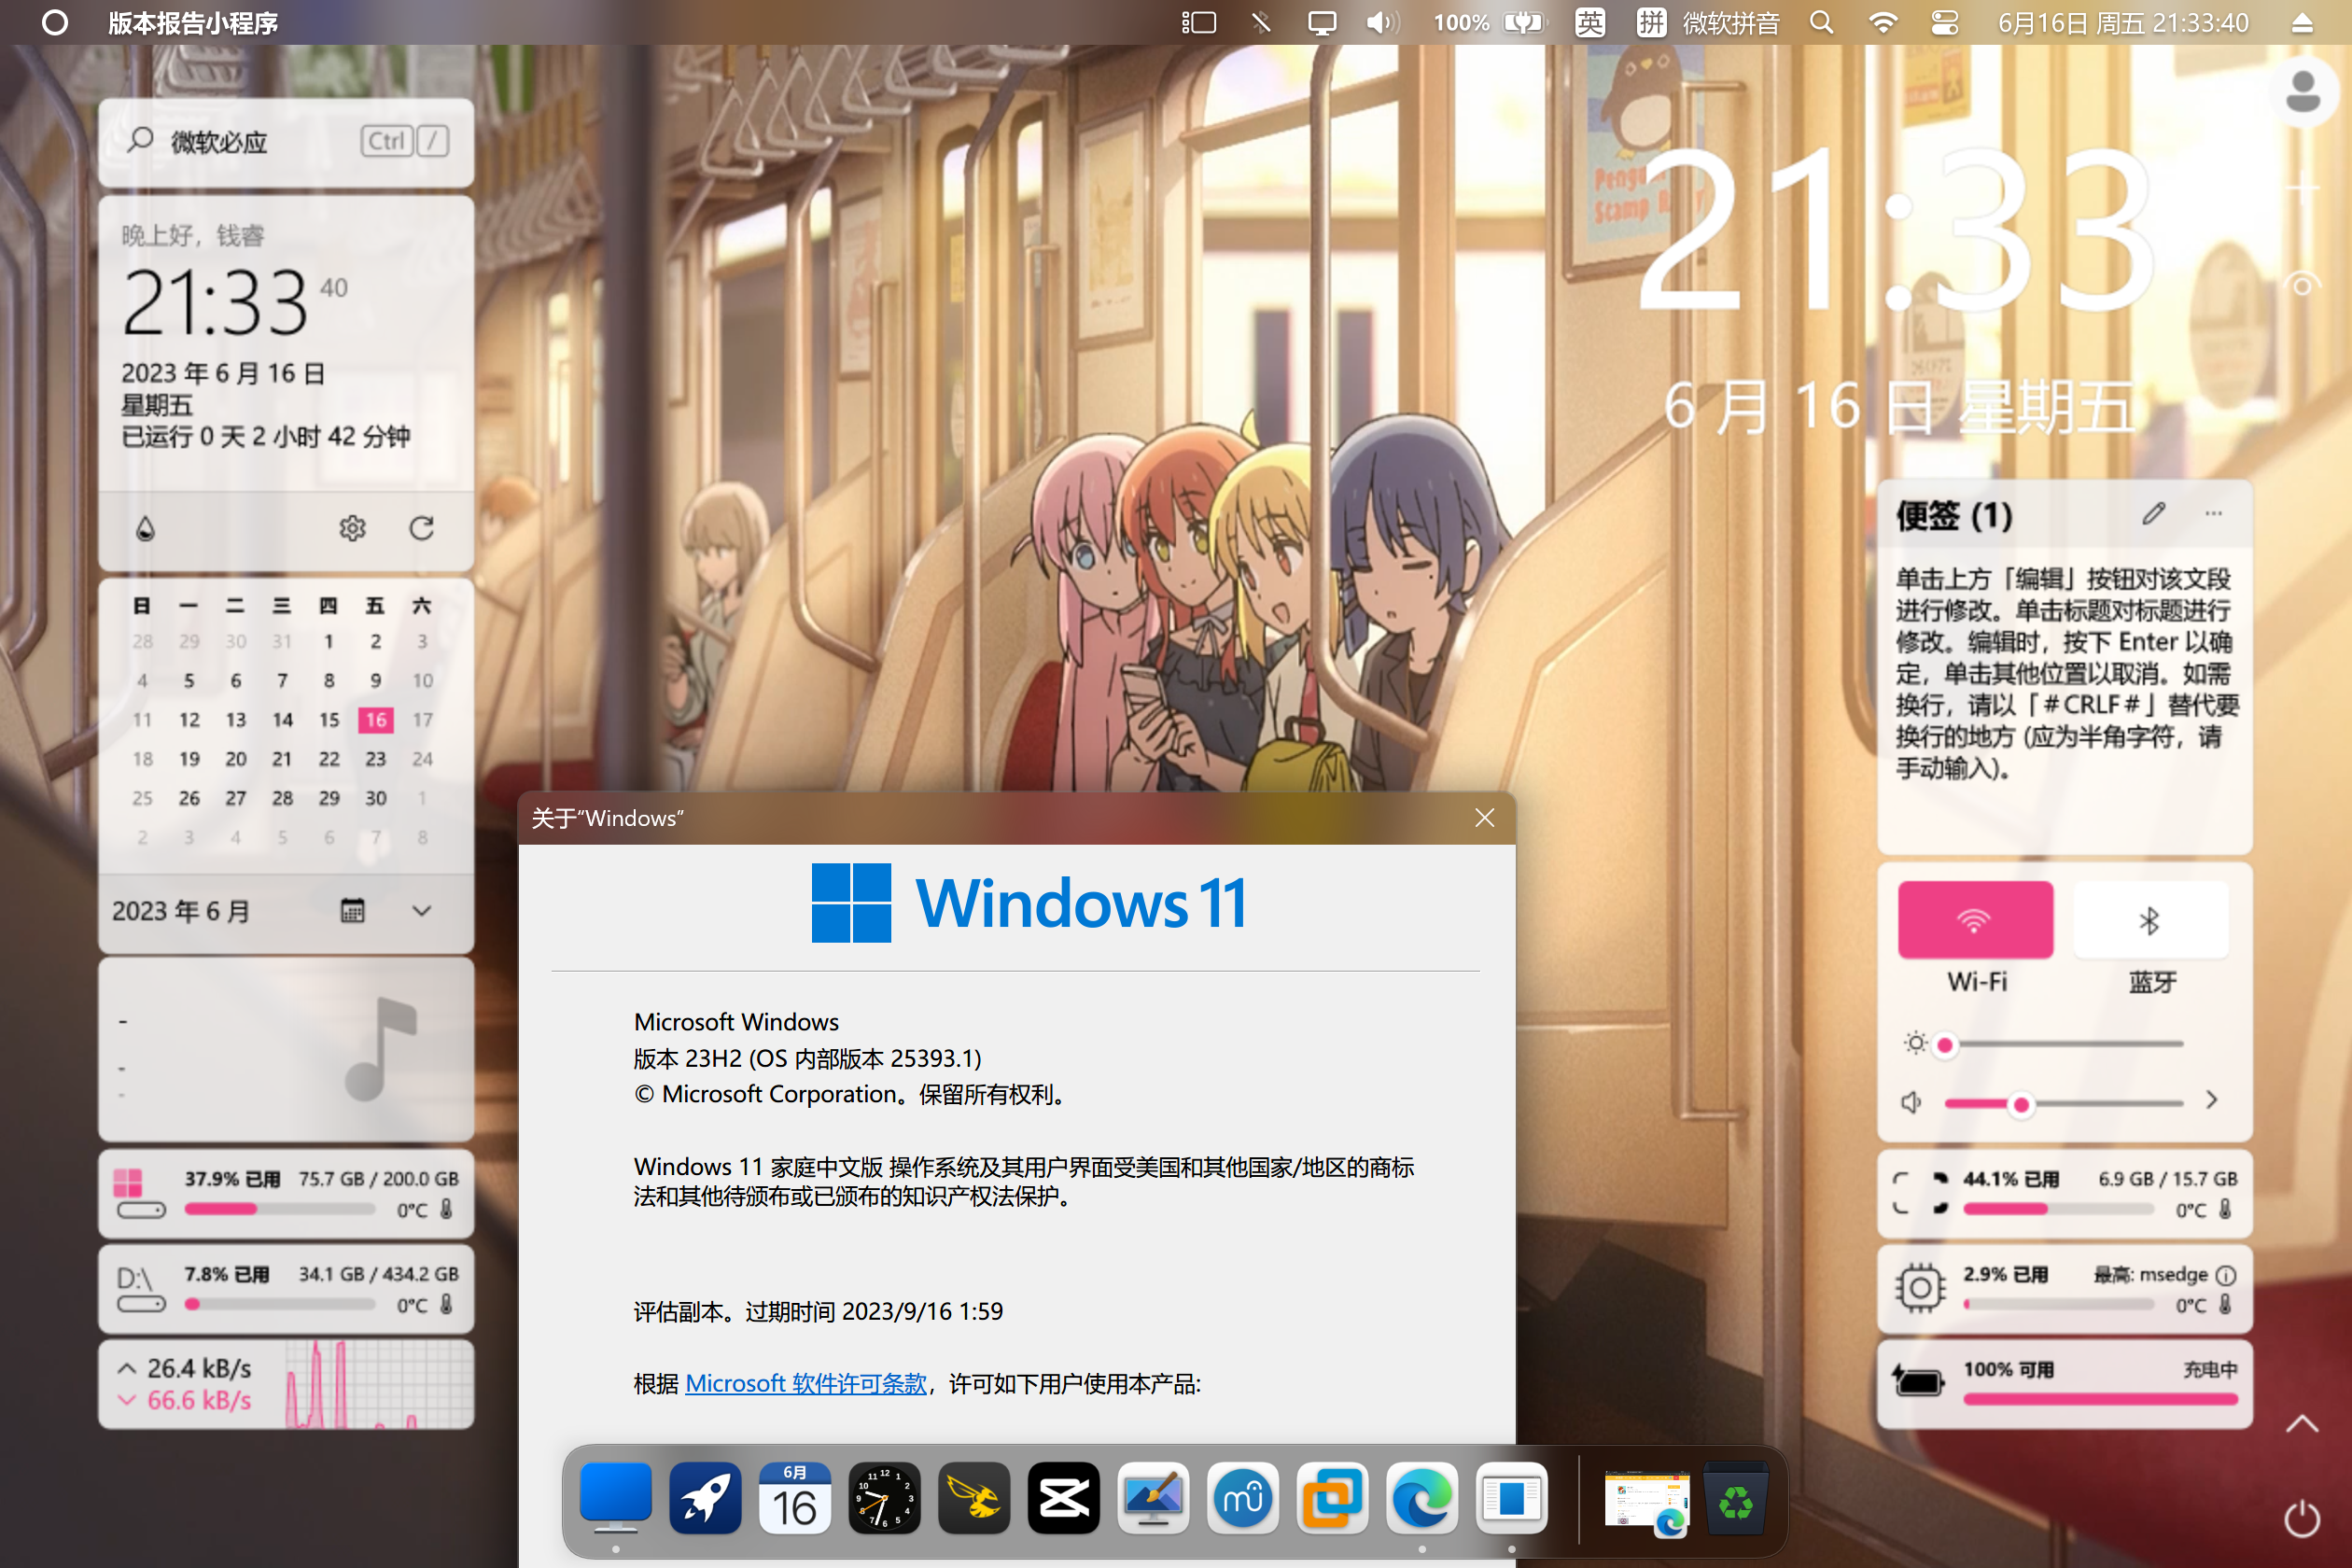The height and width of the screenshot is (1568, 2352).
Task: Select date 16 in the calendar widget
Action: point(376,720)
